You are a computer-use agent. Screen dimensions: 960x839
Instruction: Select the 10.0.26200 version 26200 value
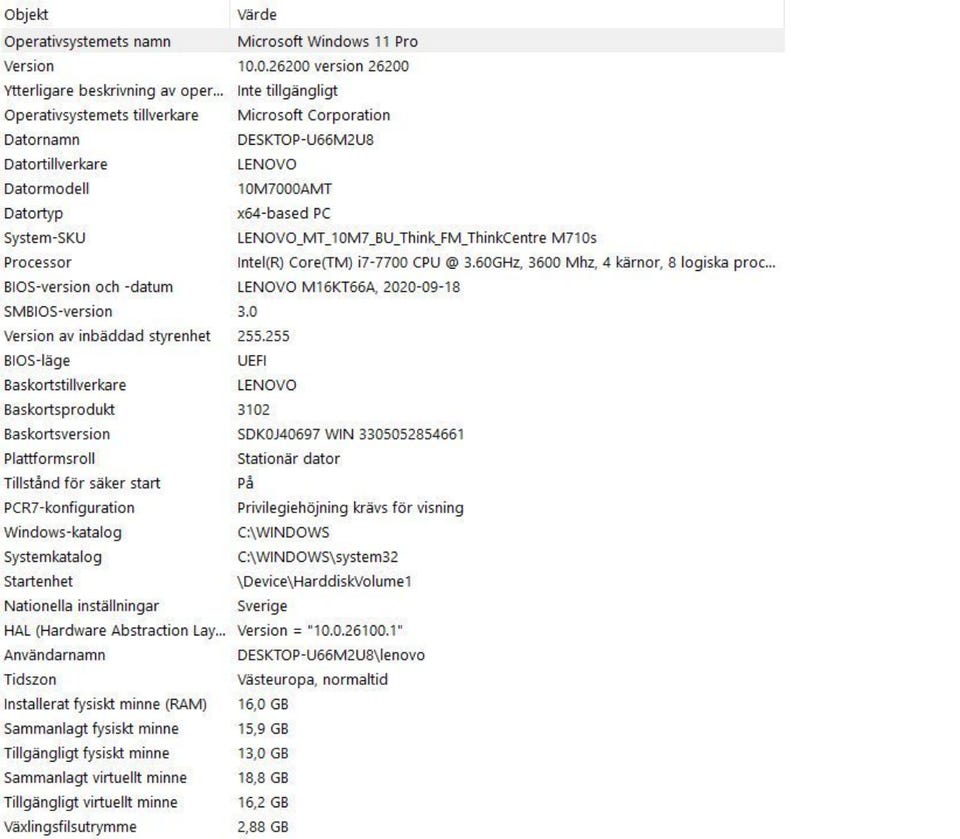coord(323,66)
